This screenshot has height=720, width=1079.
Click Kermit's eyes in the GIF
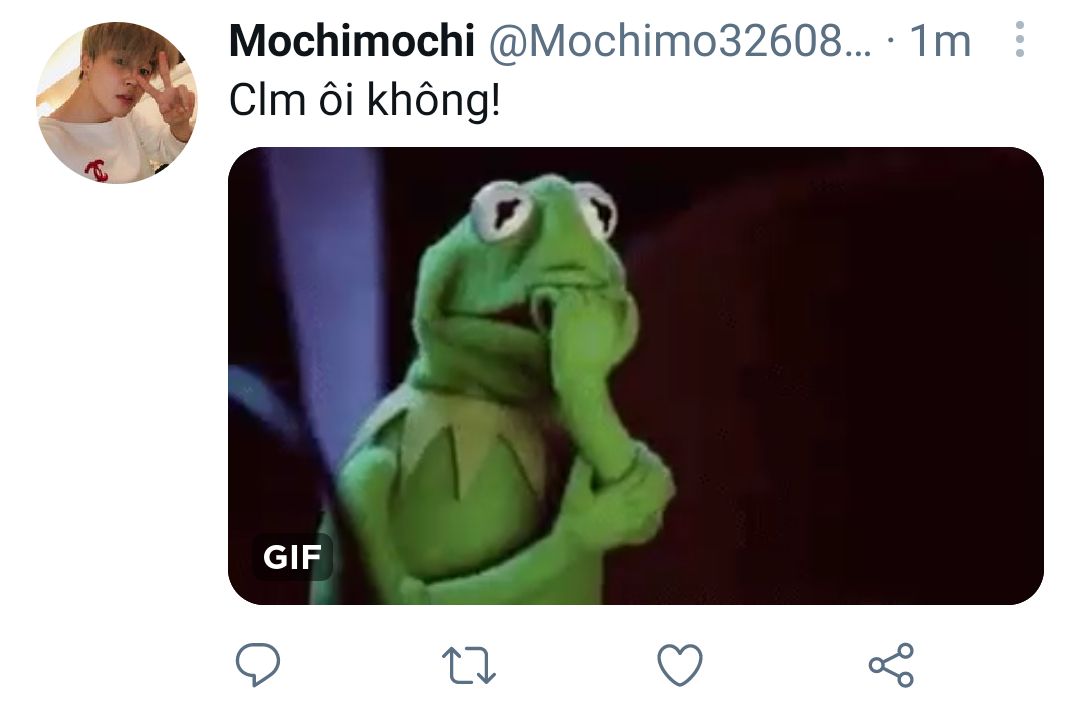click(544, 210)
